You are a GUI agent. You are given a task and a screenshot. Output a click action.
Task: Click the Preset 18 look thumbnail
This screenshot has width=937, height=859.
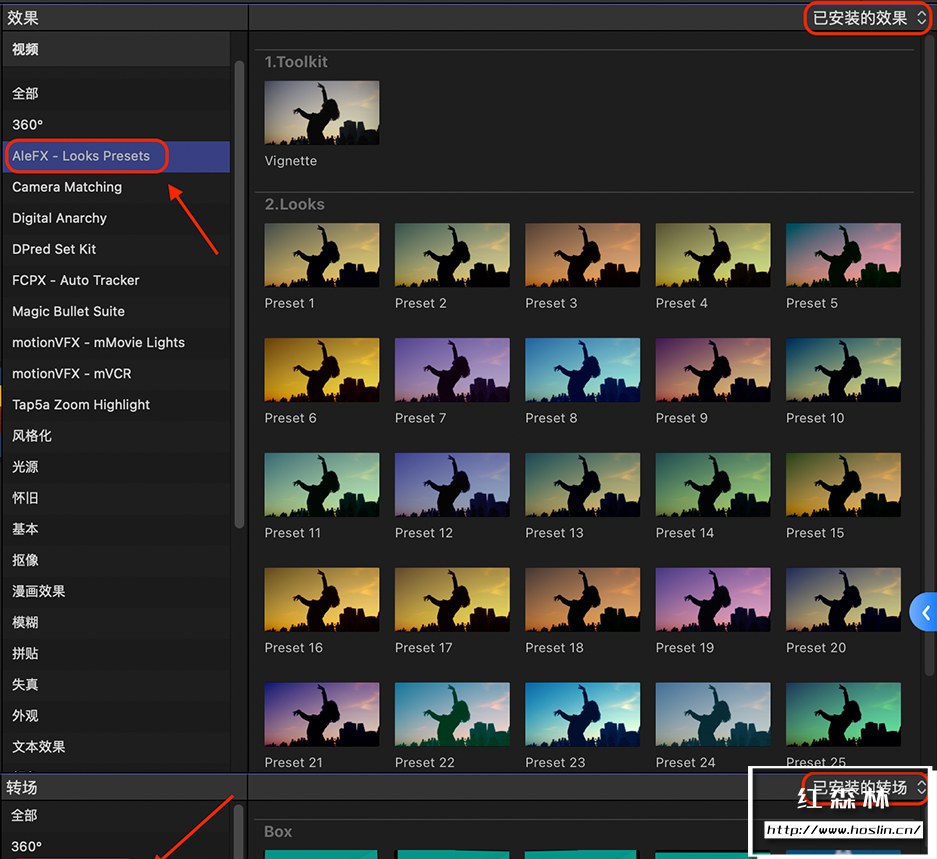(583, 599)
